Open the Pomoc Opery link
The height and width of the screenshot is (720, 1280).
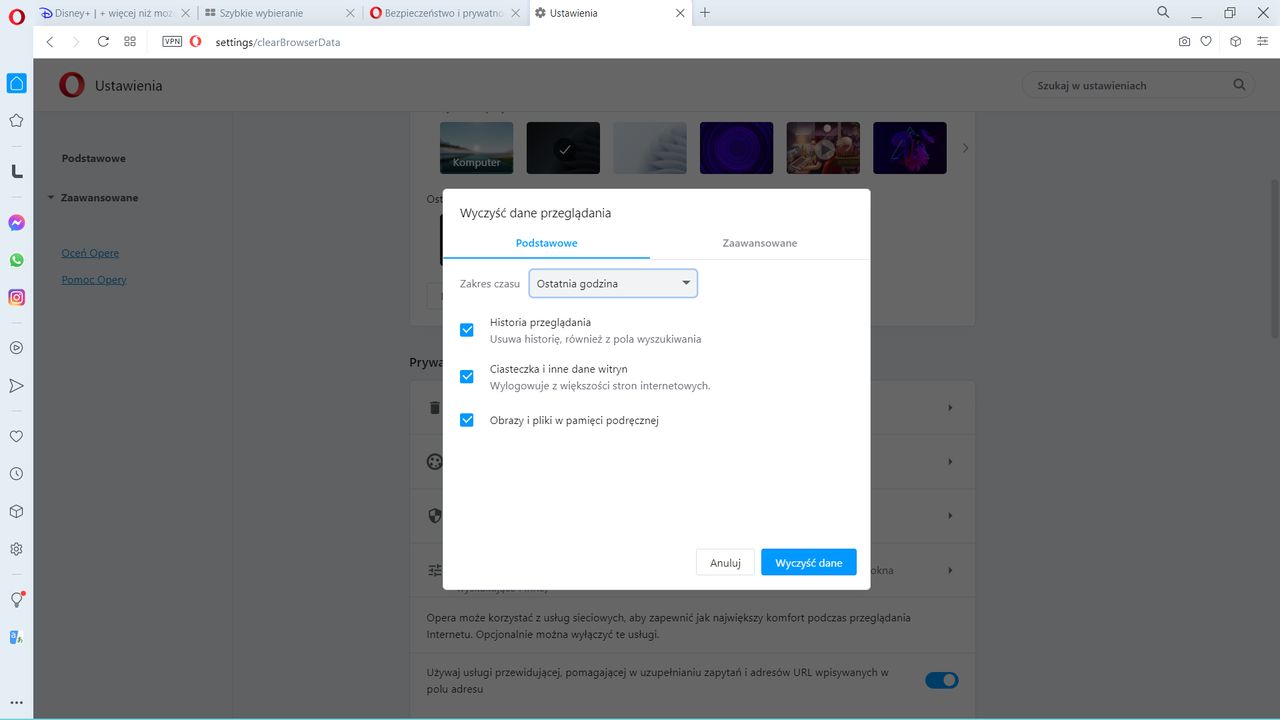(x=94, y=280)
